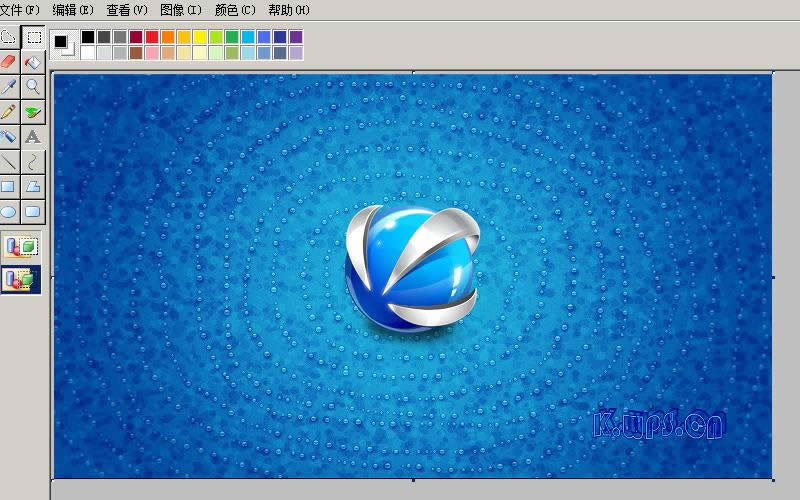Pick the pale mint green swatch

[x=216, y=53]
